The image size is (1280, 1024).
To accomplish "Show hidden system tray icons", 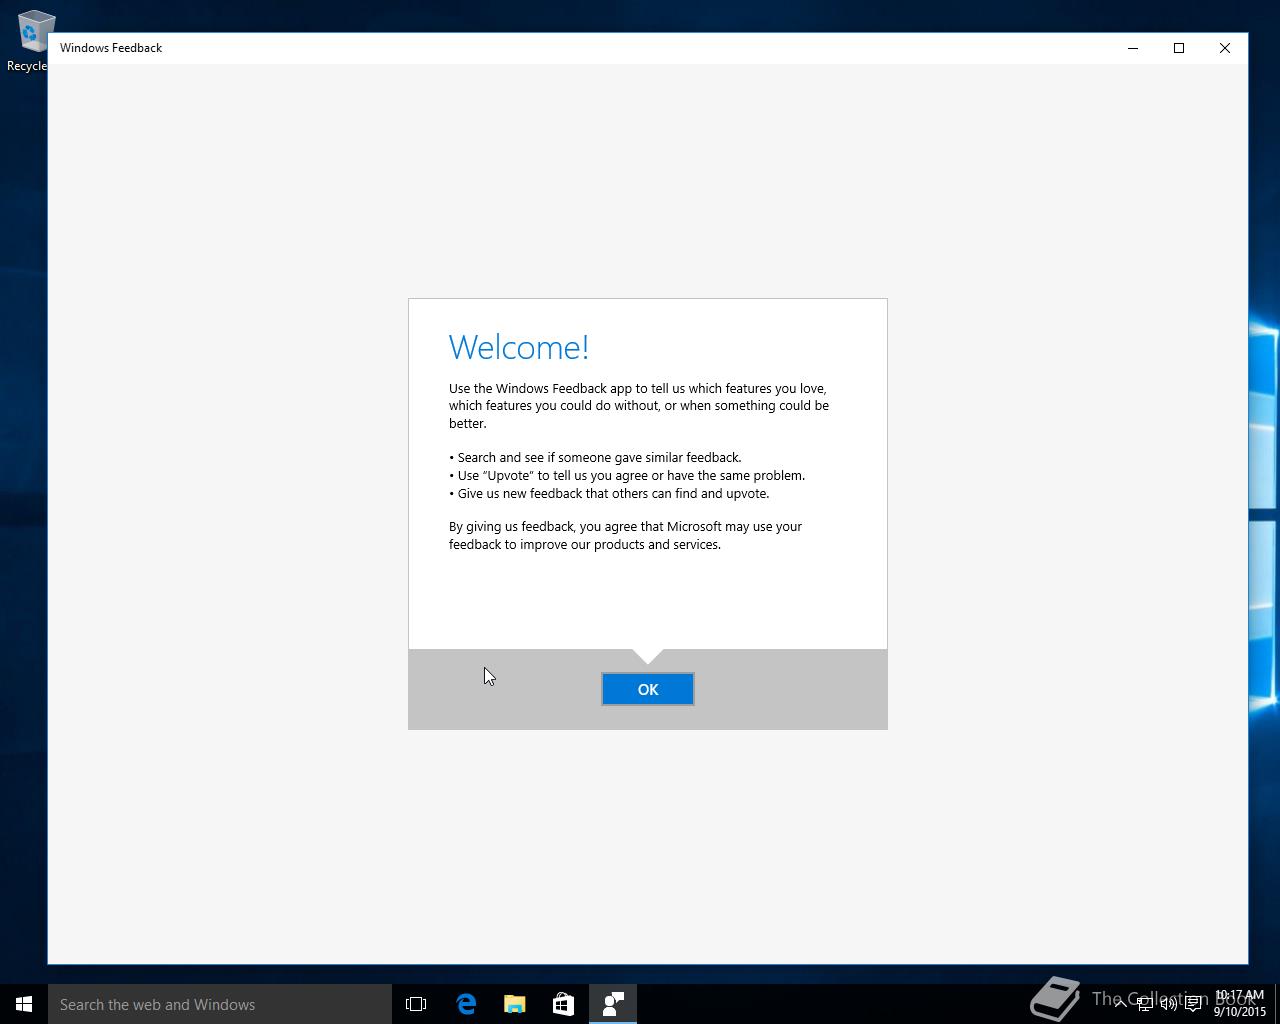I will [x=1120, y=1003].
